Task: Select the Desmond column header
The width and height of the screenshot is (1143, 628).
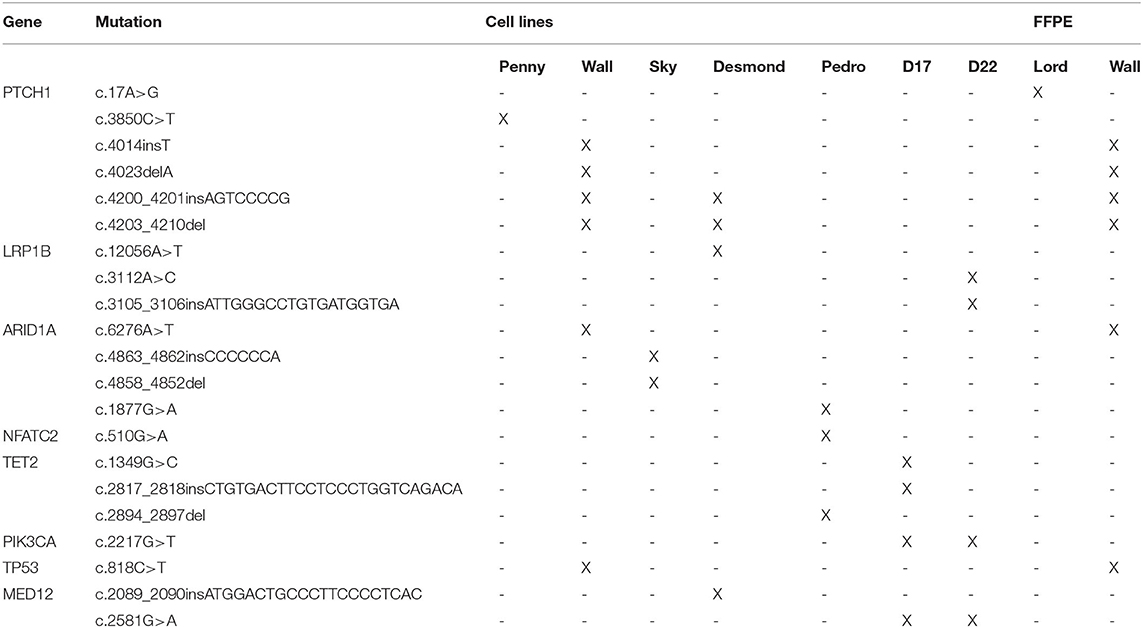Action: pos(749,67)
